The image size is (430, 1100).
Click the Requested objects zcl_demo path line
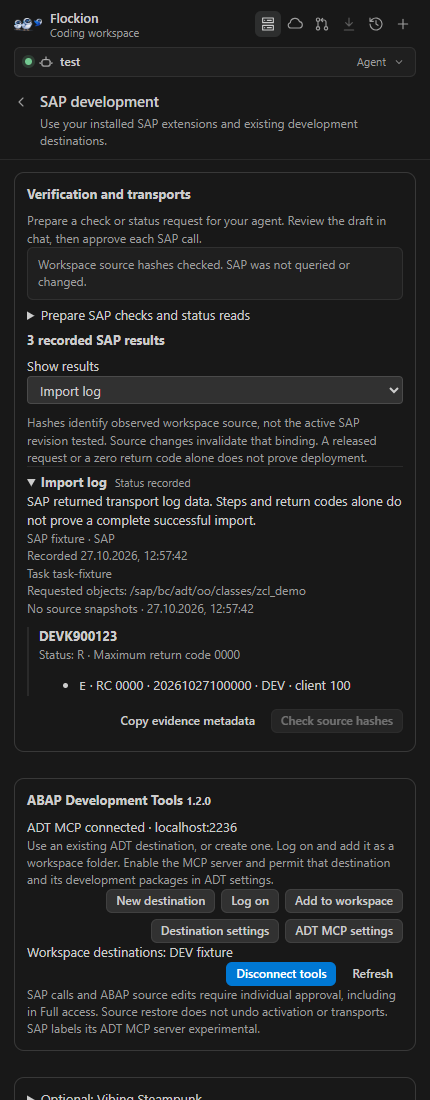click(166, 591)
